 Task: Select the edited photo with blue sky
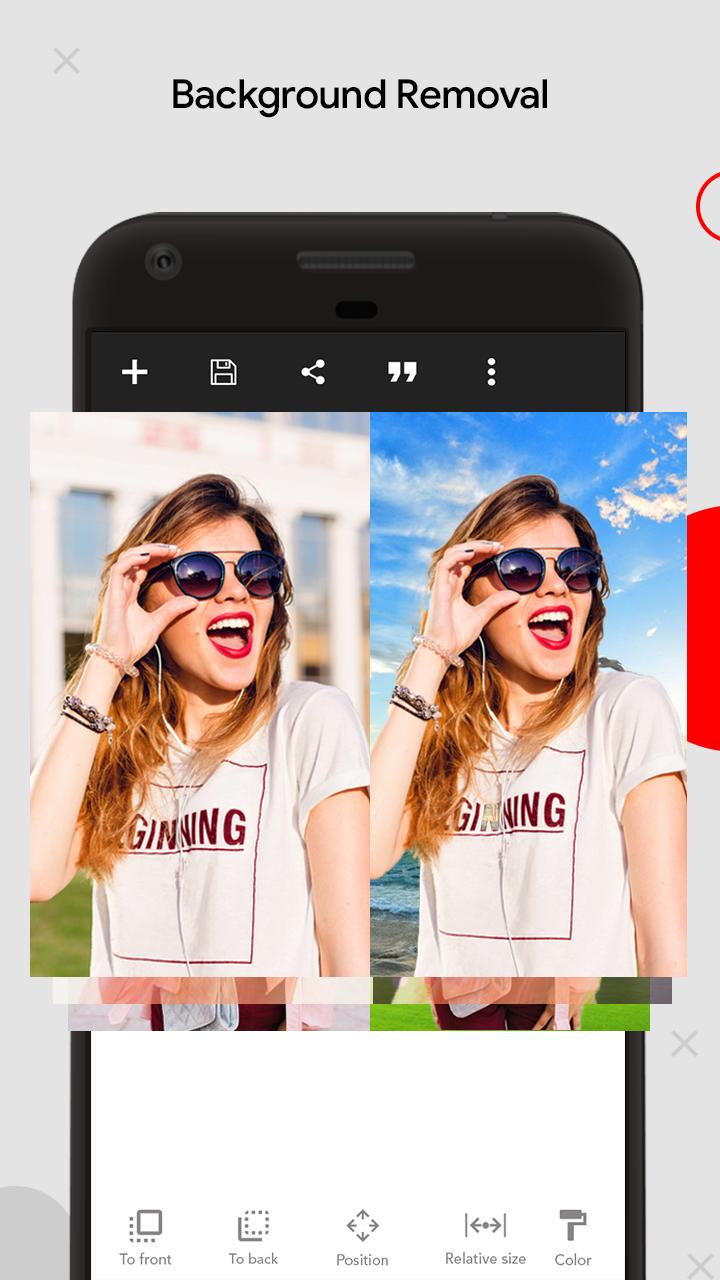point(528,694)
